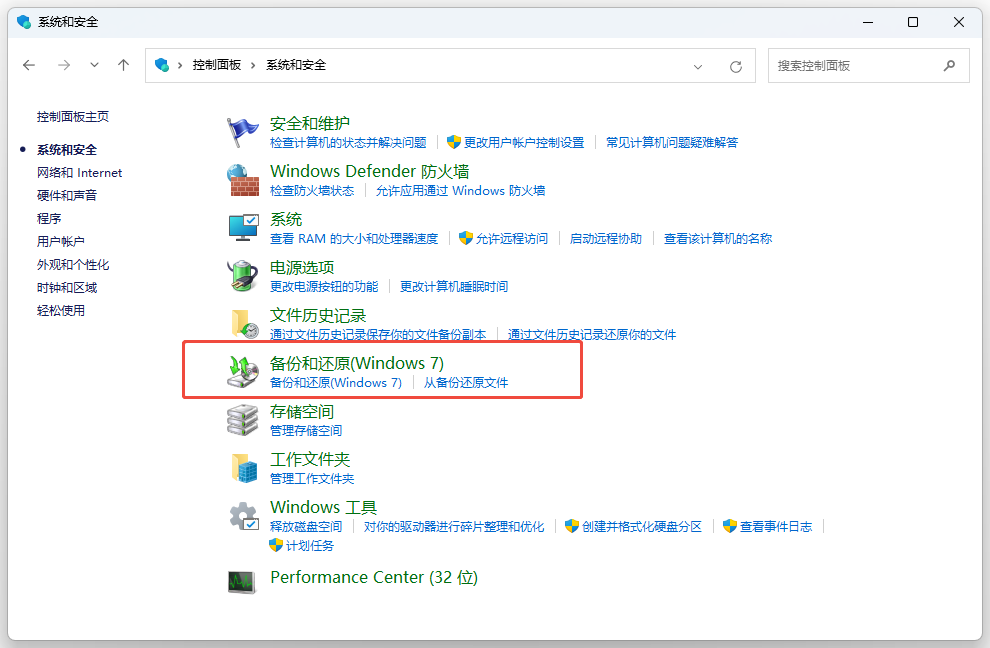Click 检查计算机的状态并解决问题
This screenshot has height=648, width=990.
[348, 143]
